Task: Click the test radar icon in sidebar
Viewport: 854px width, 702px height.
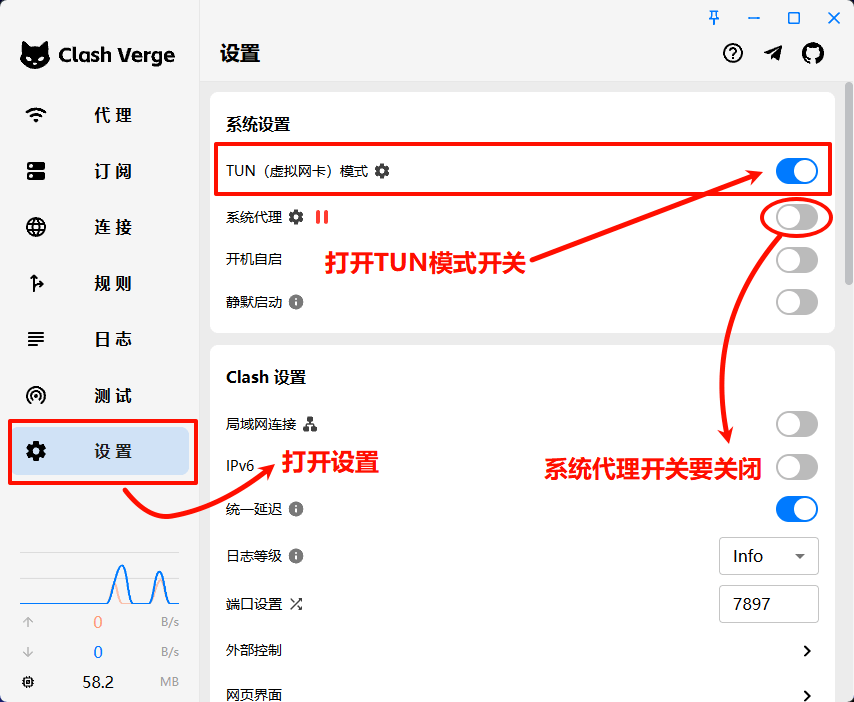Action: (36, 395)
